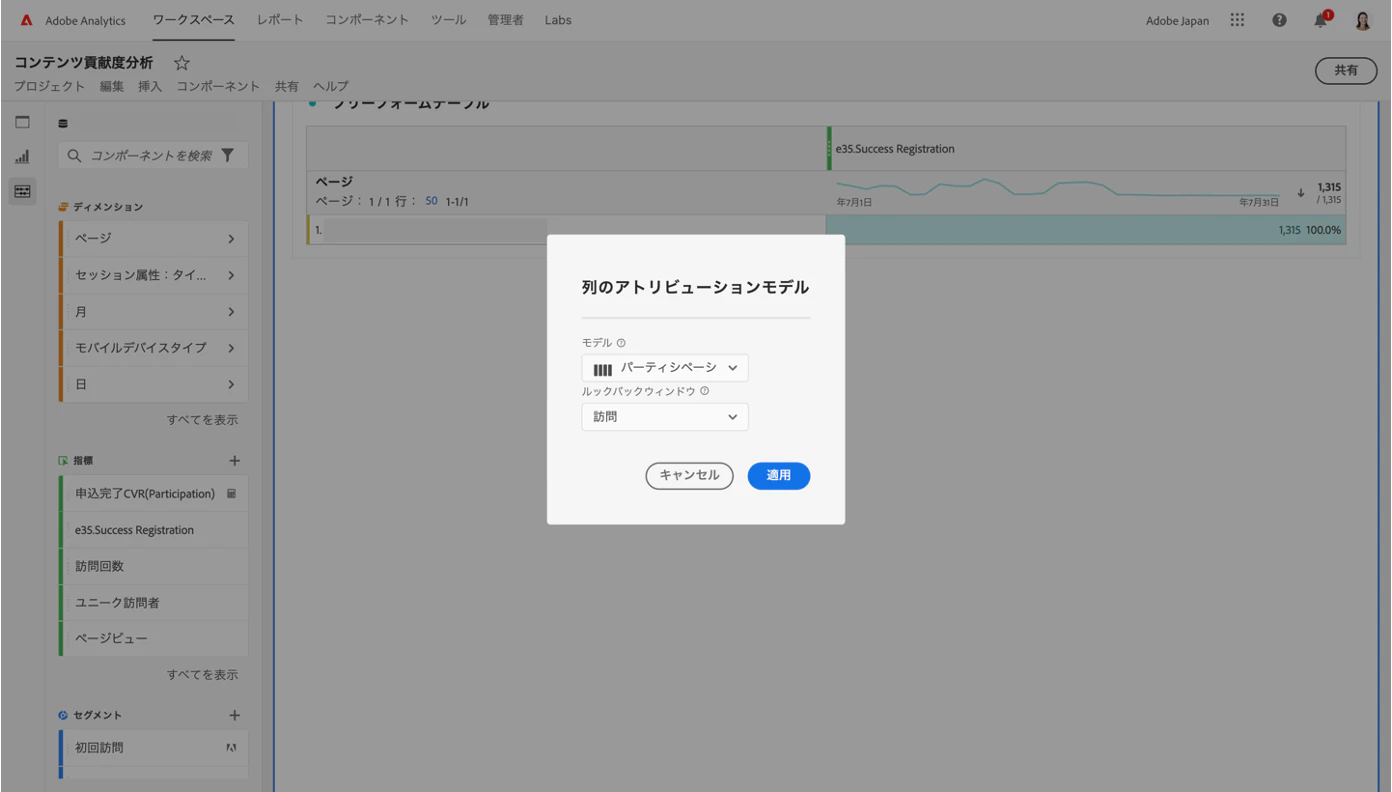Open the プロジェクト menu

pos(50,87)
